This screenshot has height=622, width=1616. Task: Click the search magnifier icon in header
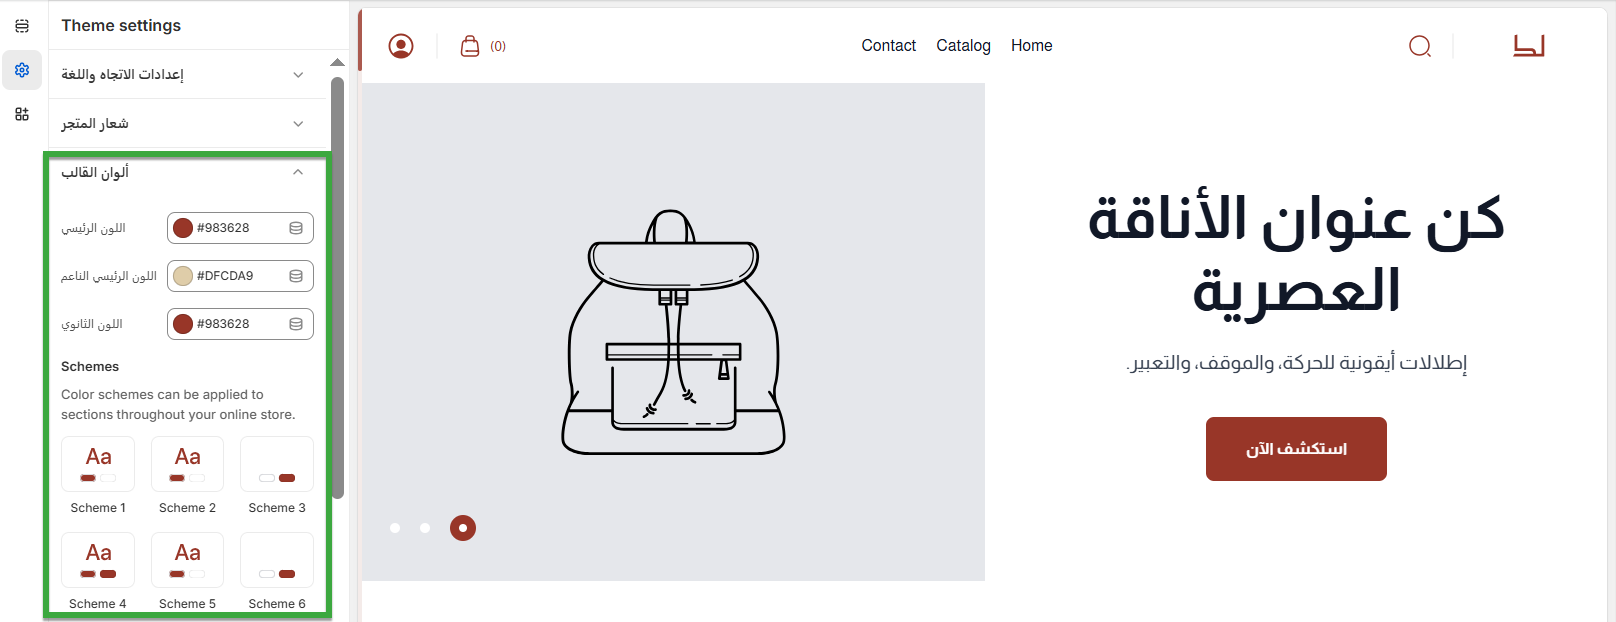[1420, 46]
